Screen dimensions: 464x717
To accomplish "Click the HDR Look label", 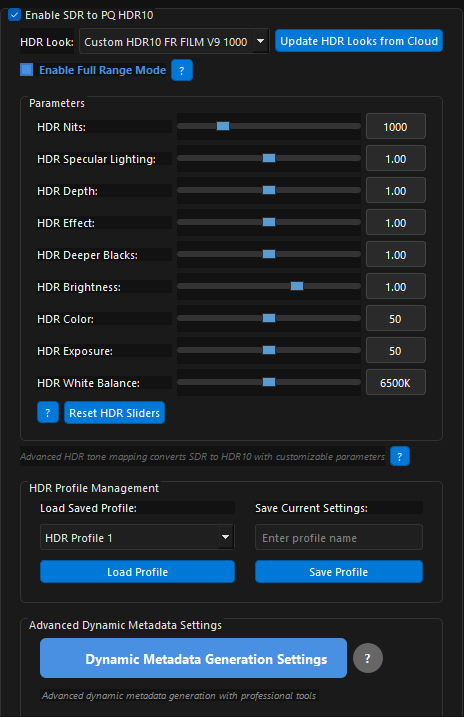I will (47, 42).
